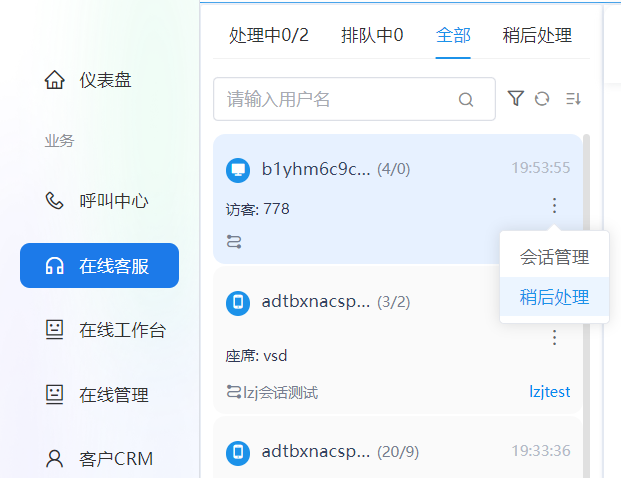Refresh the conversation list

(x=542, y=99)
